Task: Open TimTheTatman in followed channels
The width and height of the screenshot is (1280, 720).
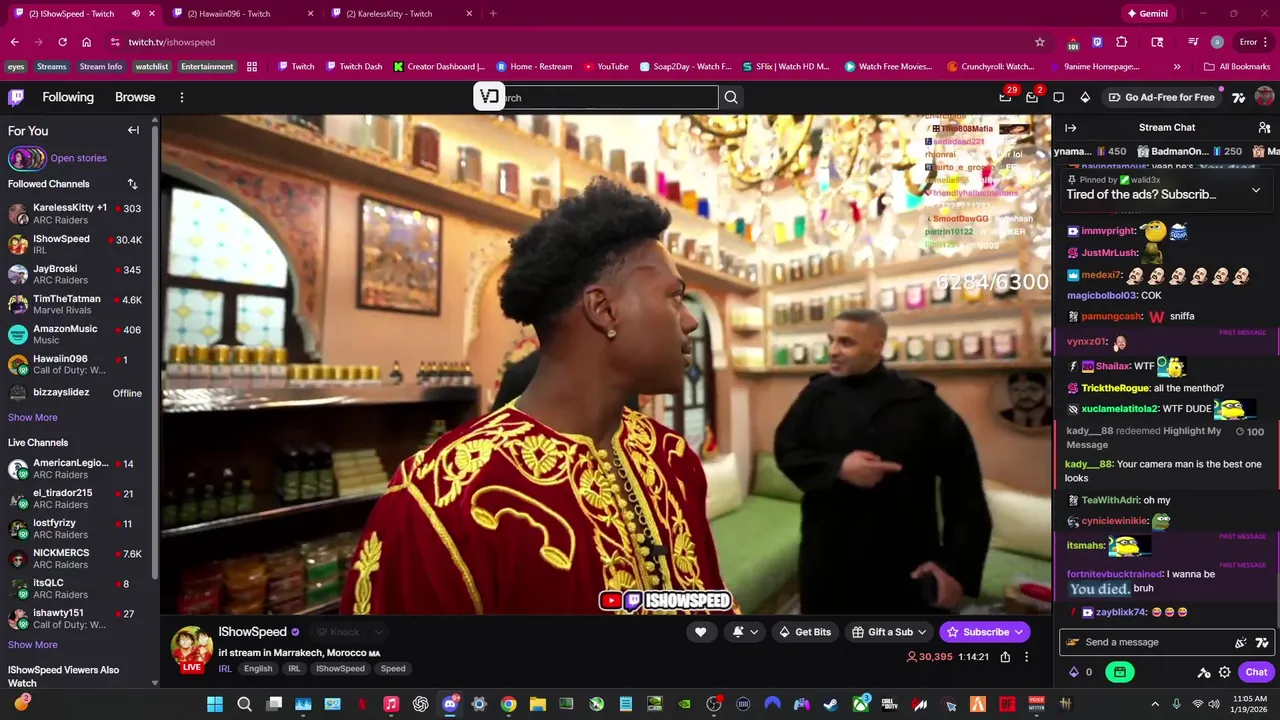Action: pyautogui.click(x=78, y=304)
